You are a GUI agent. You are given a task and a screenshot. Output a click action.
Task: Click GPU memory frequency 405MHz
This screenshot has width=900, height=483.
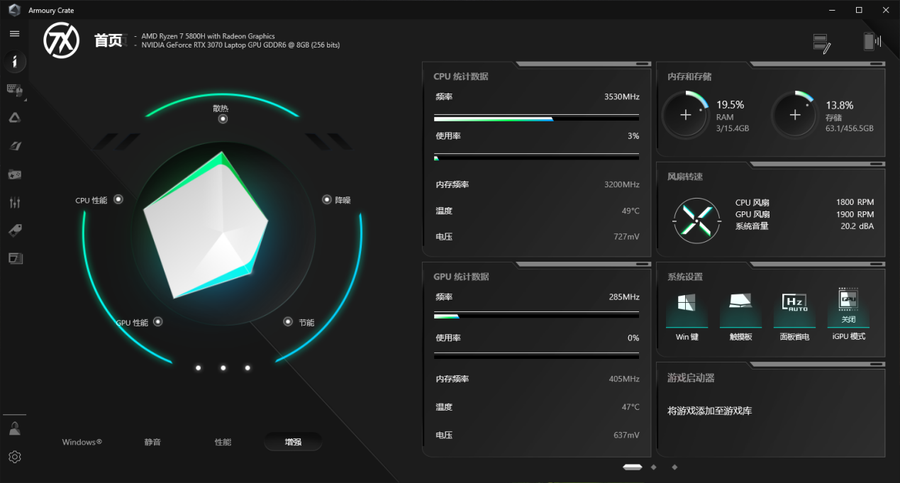click(x=624, y=379)
